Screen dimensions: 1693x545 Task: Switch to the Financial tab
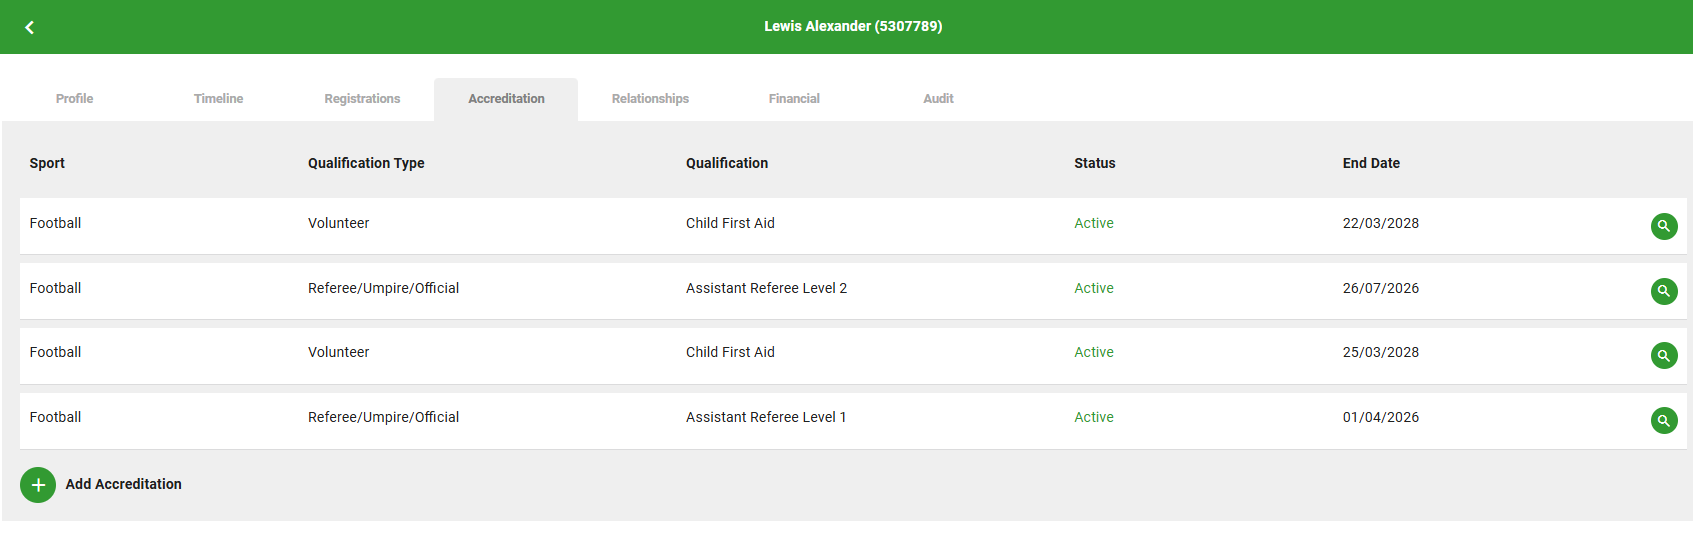[794, 99]
